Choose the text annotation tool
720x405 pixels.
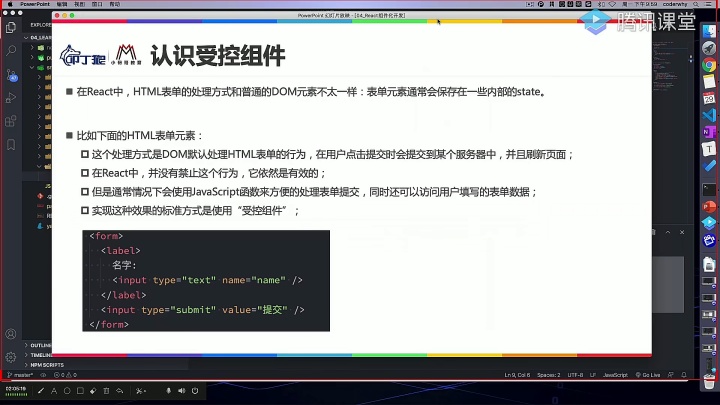coord(54,391)
